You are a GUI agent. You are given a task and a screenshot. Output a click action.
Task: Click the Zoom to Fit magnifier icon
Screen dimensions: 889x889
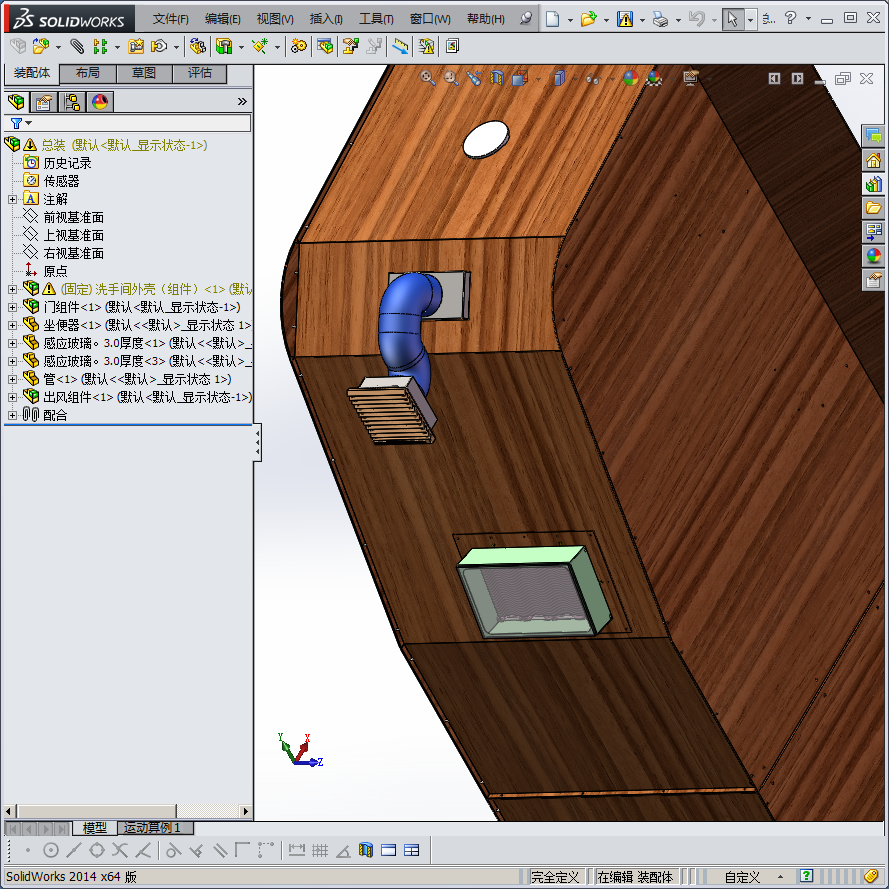(427, 78)
